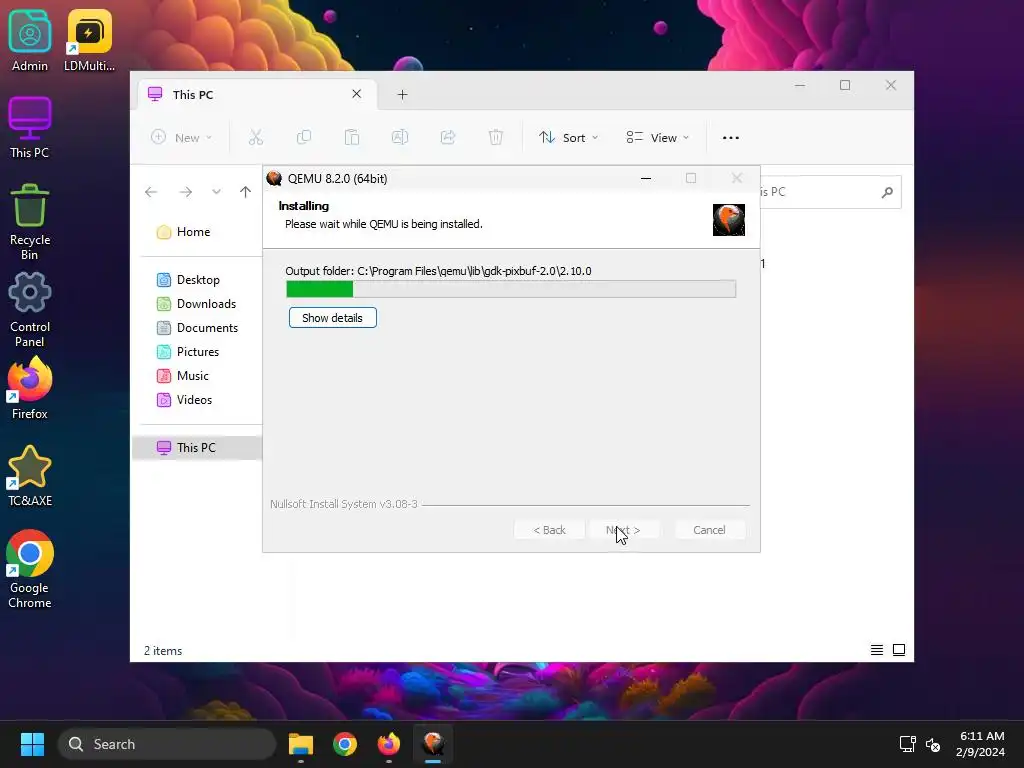This screenshot has width=1024, height=768.
Task: Click the QEMU logo in the installer header
Action: tap(728, 220)
